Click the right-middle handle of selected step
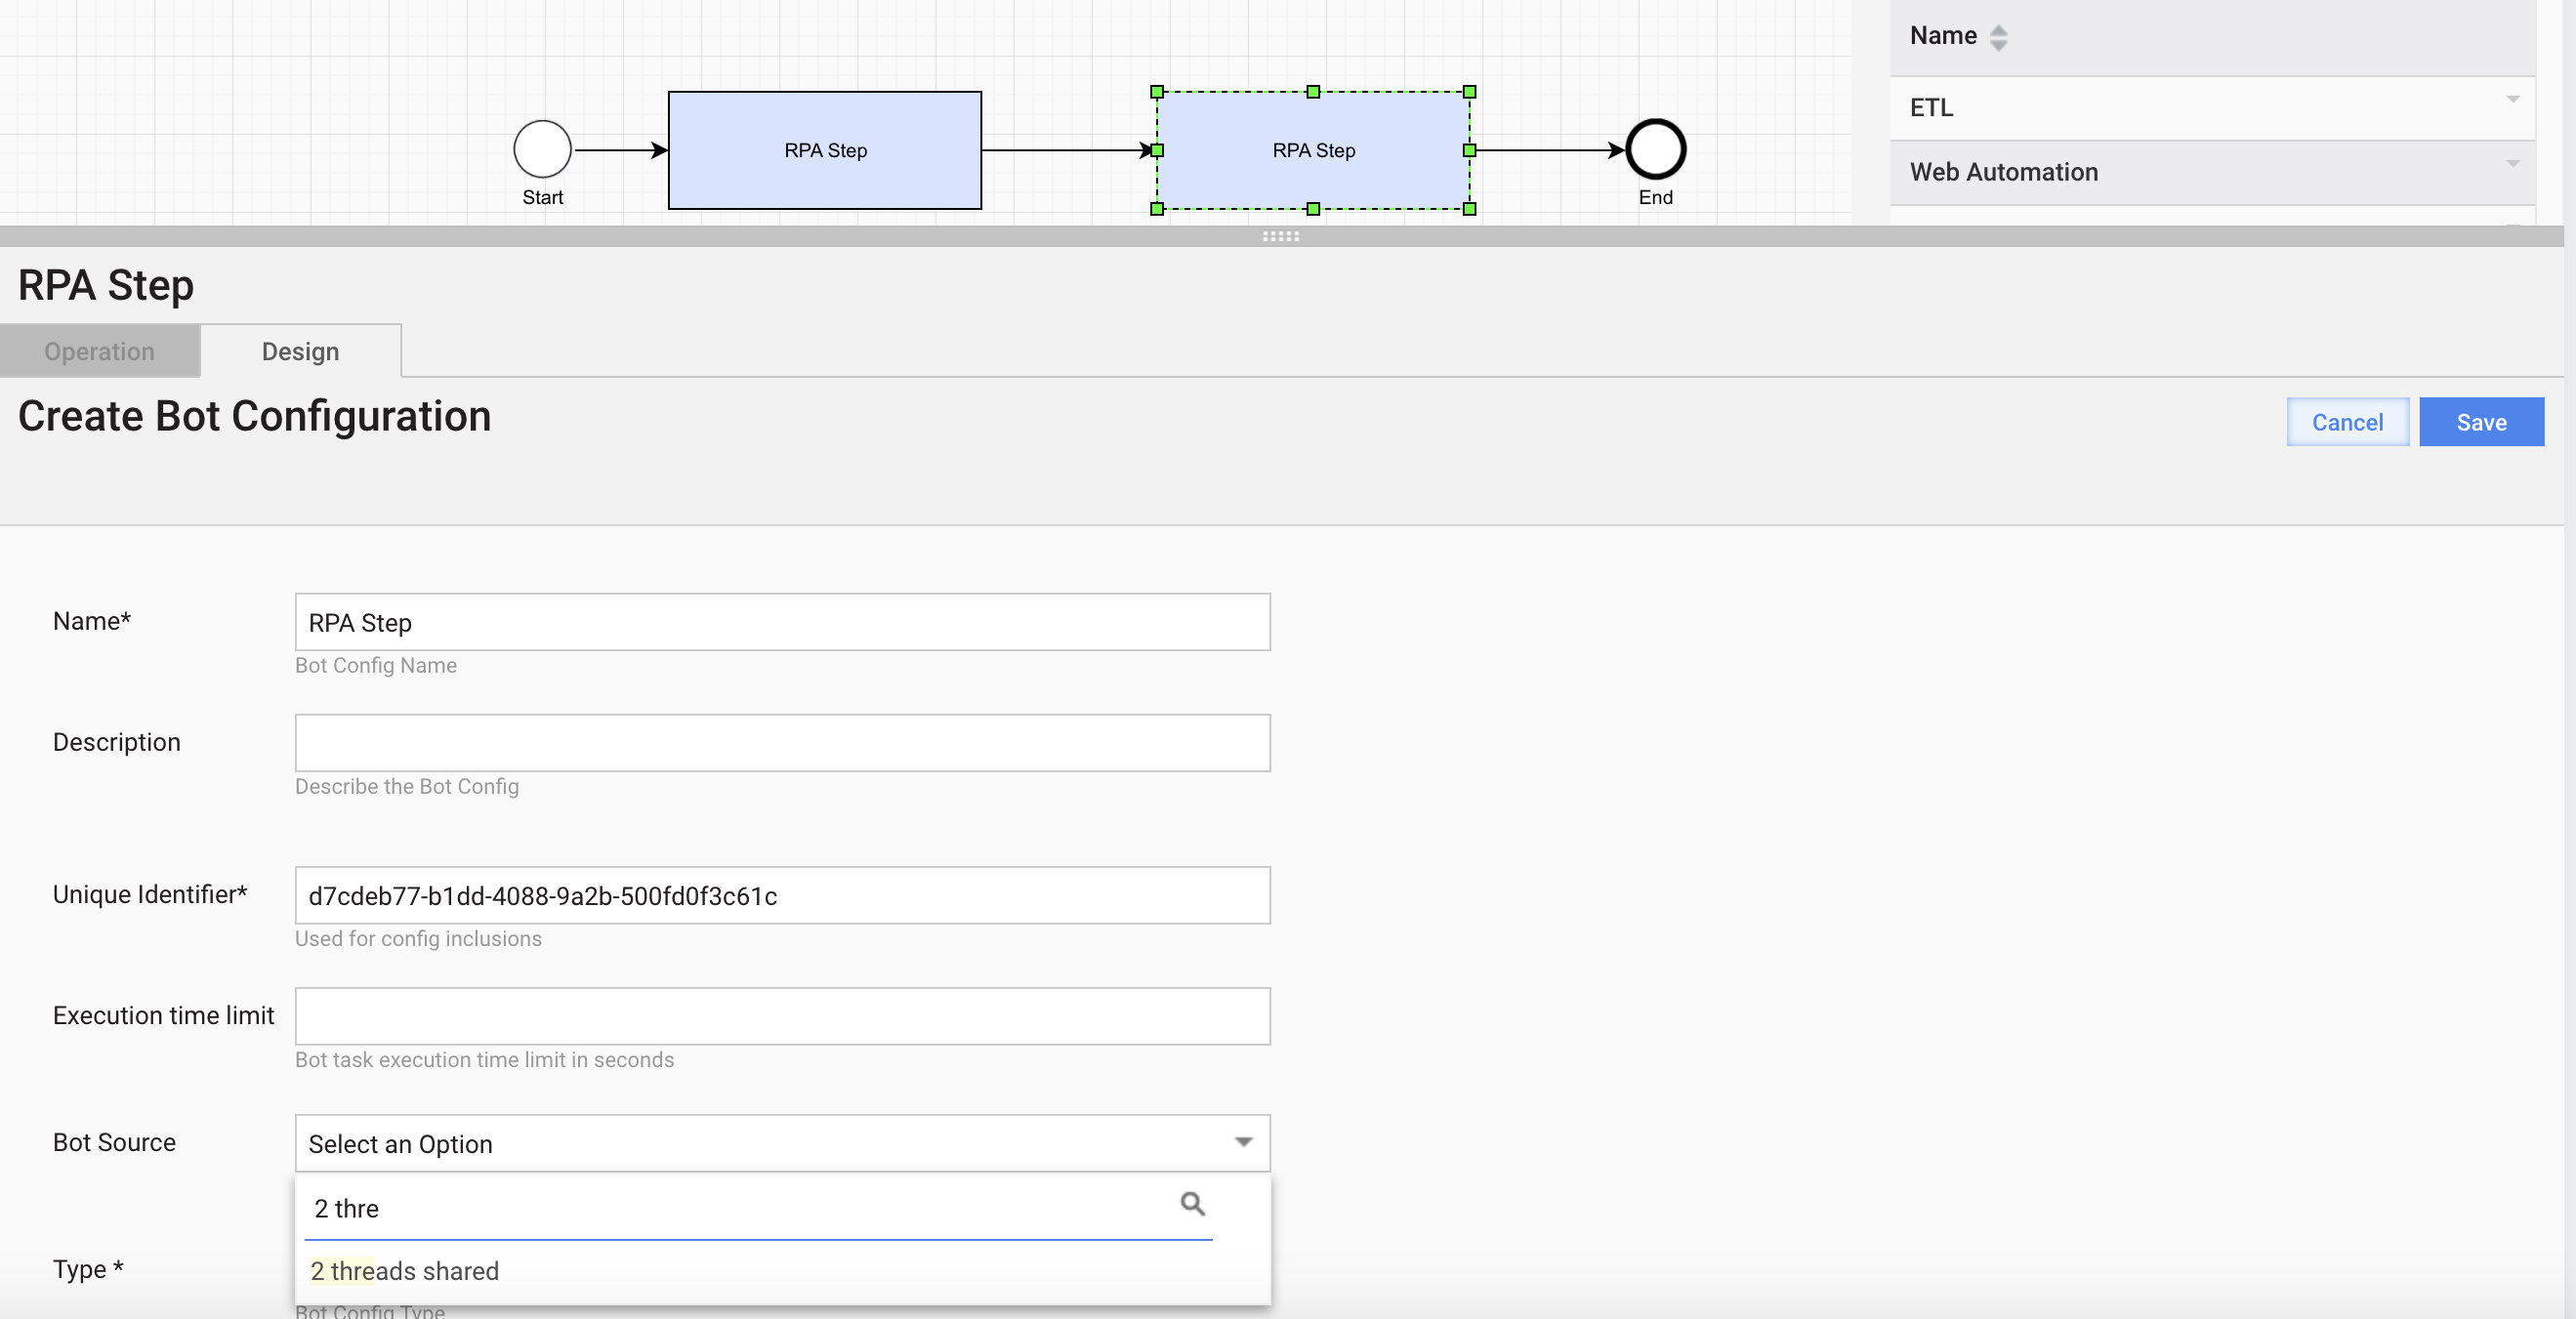This screenshot has width=2576, height=1319. (1469, 150)
